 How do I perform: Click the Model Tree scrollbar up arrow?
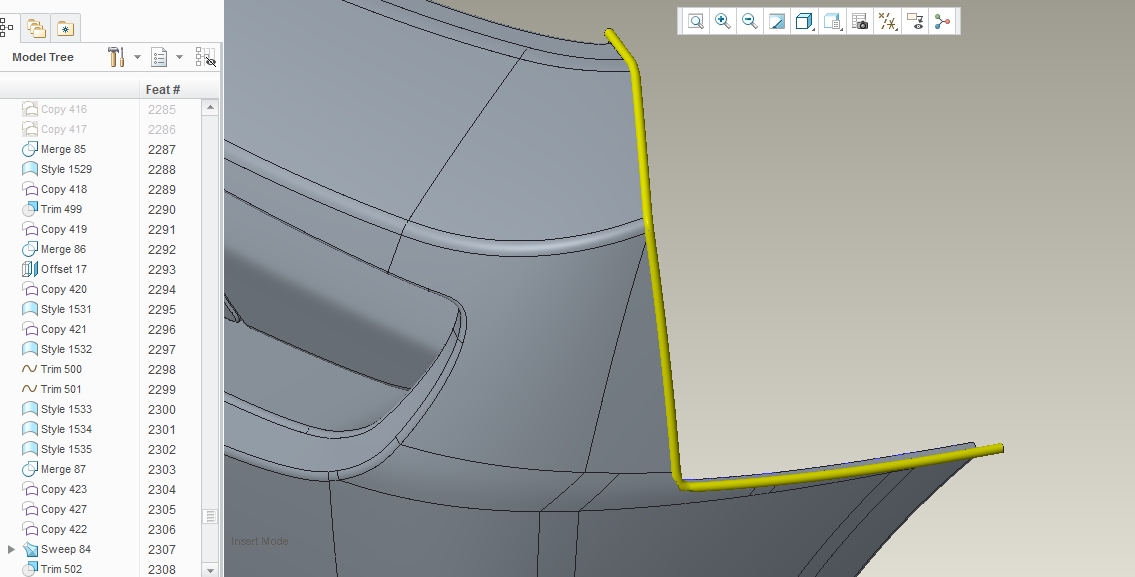pos(210,107)
